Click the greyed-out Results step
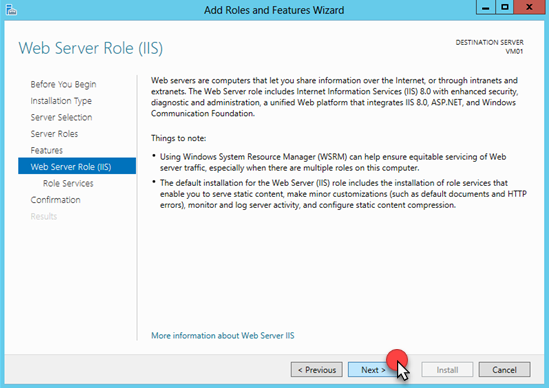This screenshot has width=549, height=388. [x=44, y=216]
